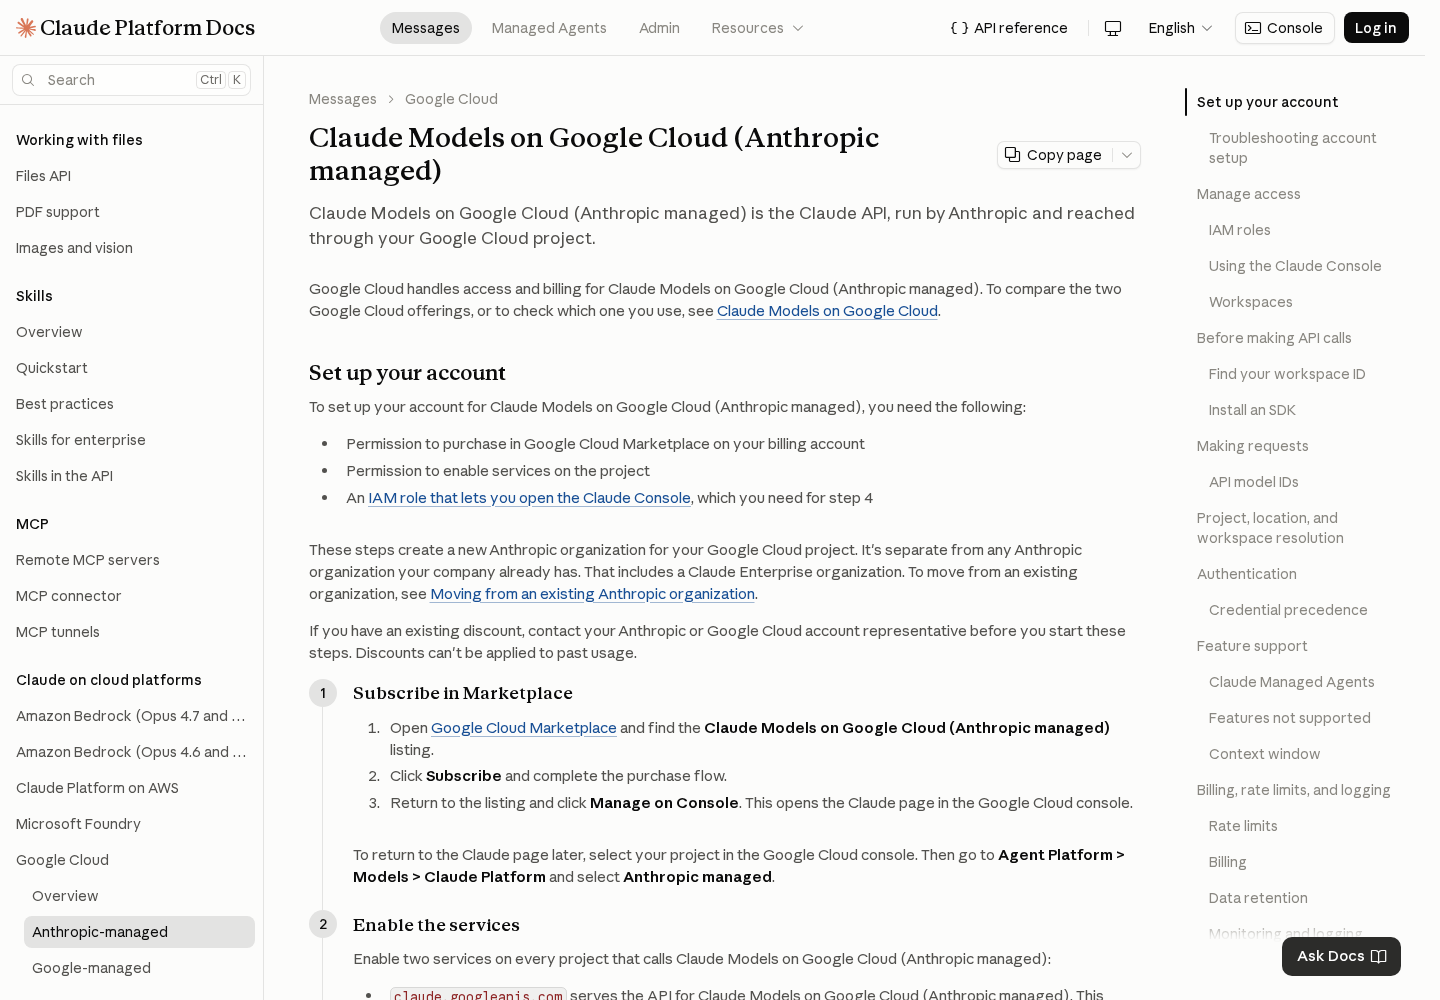The height and width of the screenshot is (1000, 1440).
Task: Jump to IAM roles in table of contents
Action: click(1240, 230)
